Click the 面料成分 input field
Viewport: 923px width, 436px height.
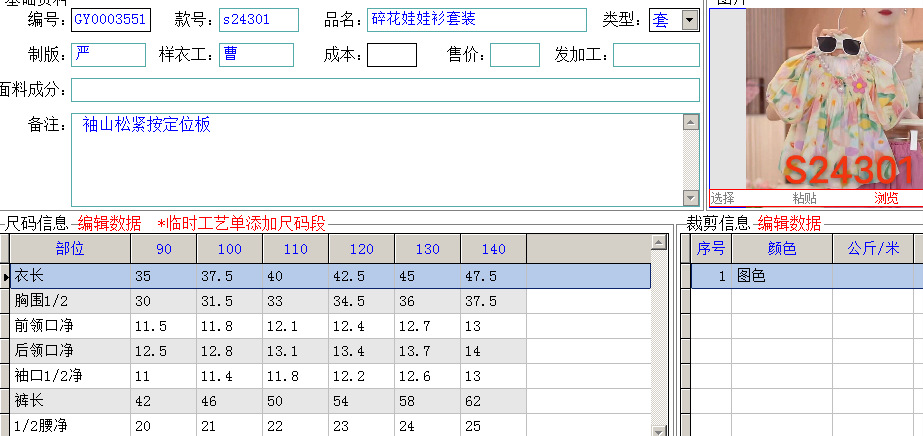386,90
